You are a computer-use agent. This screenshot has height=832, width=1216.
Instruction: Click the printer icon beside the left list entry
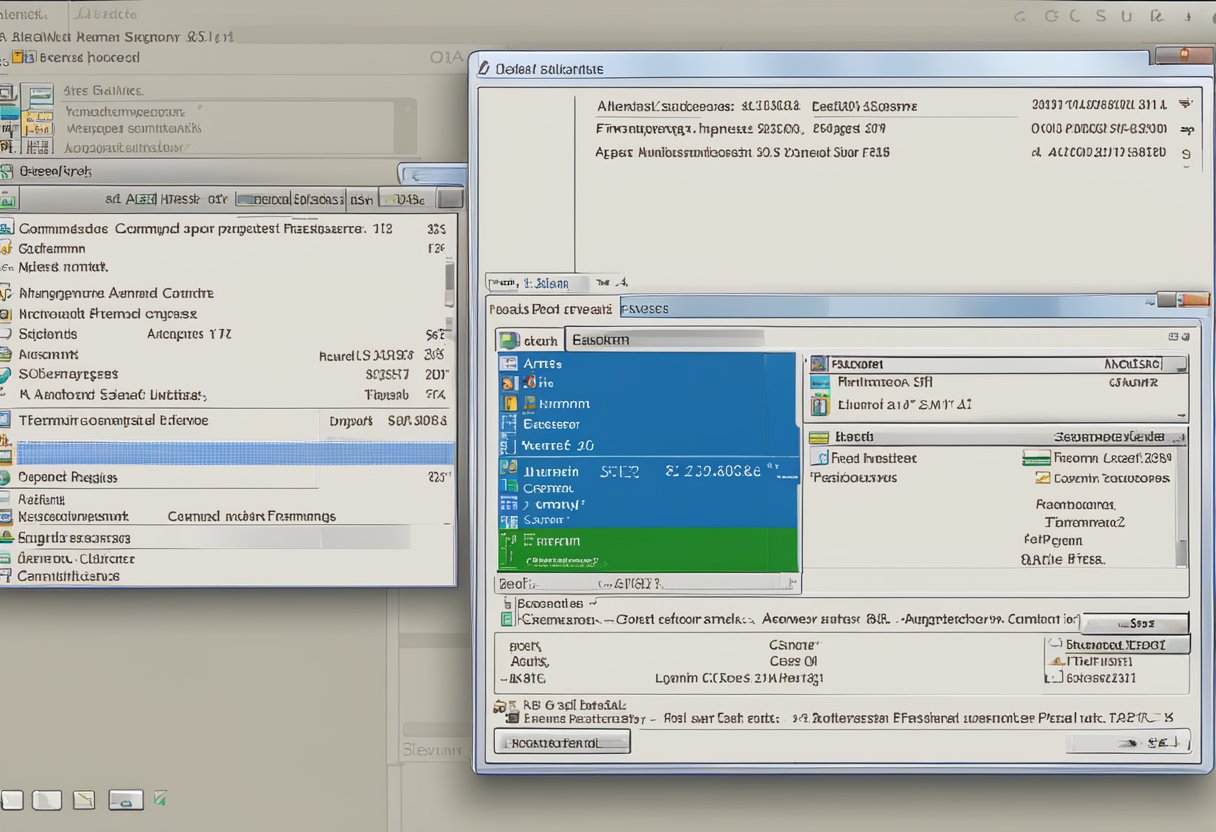point(8,354)
